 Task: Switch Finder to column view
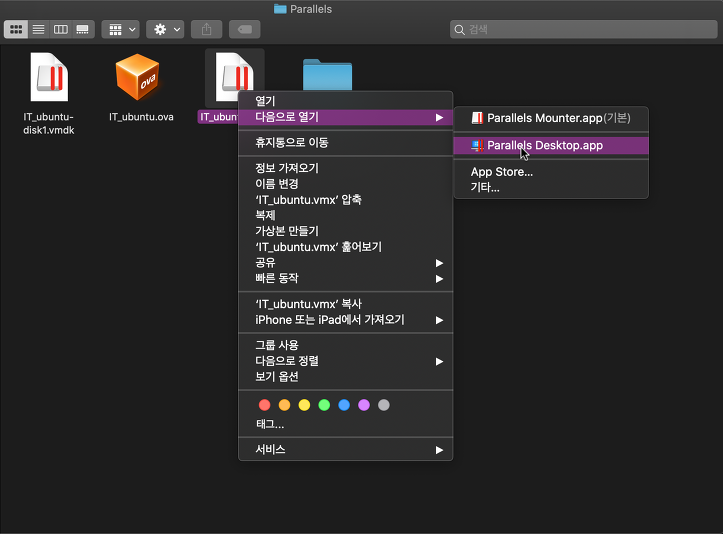(61, 30)
